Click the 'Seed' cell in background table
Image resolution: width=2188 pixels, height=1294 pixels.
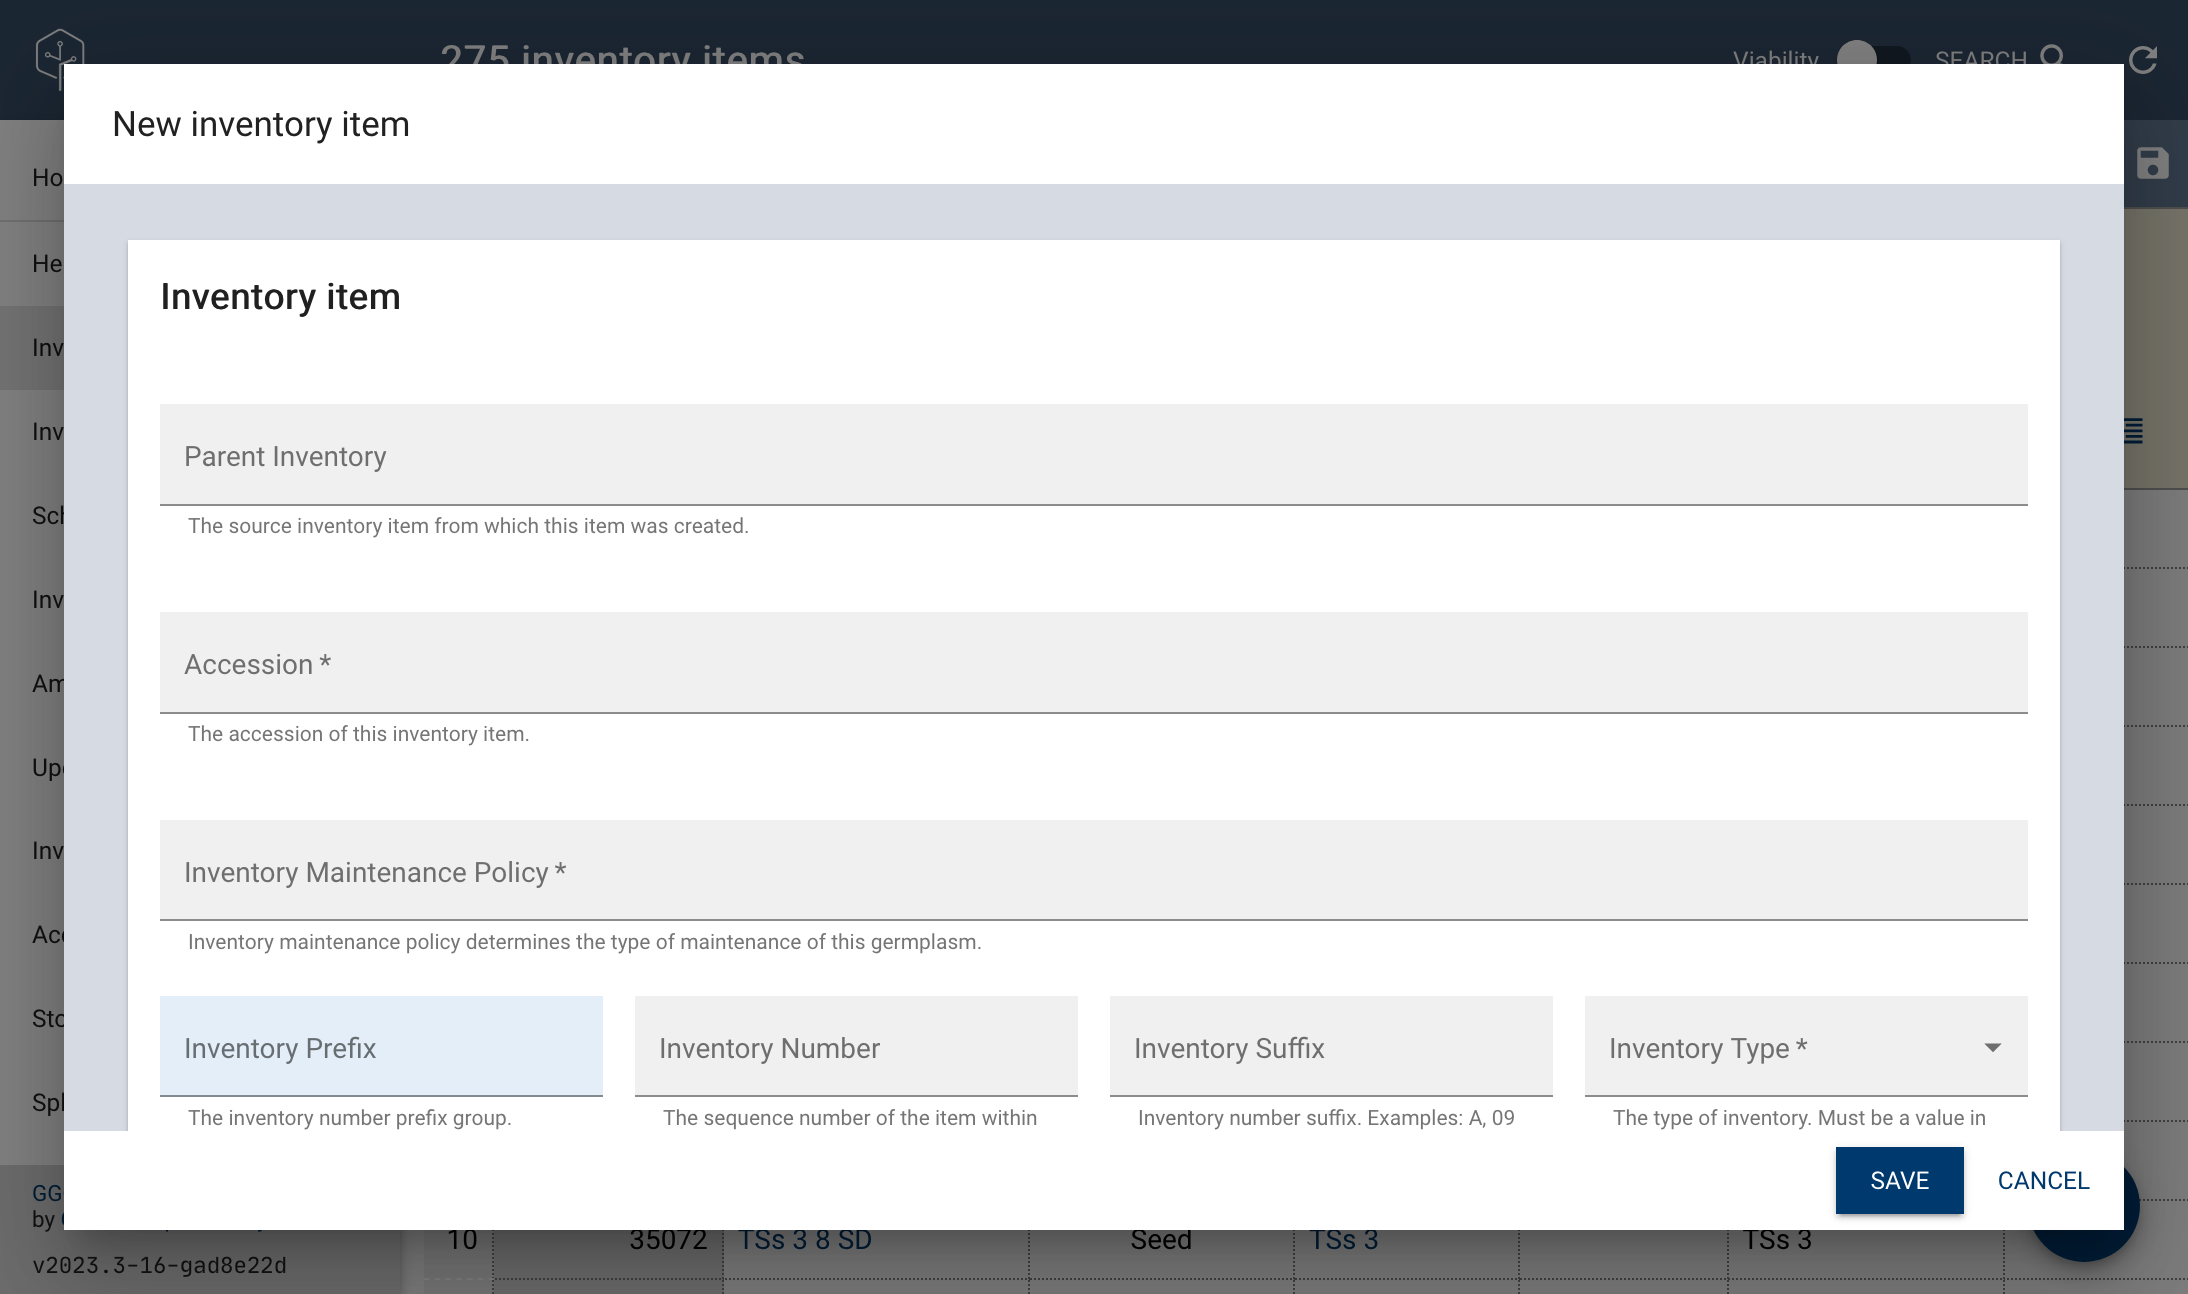[x=1161, y=1241]
